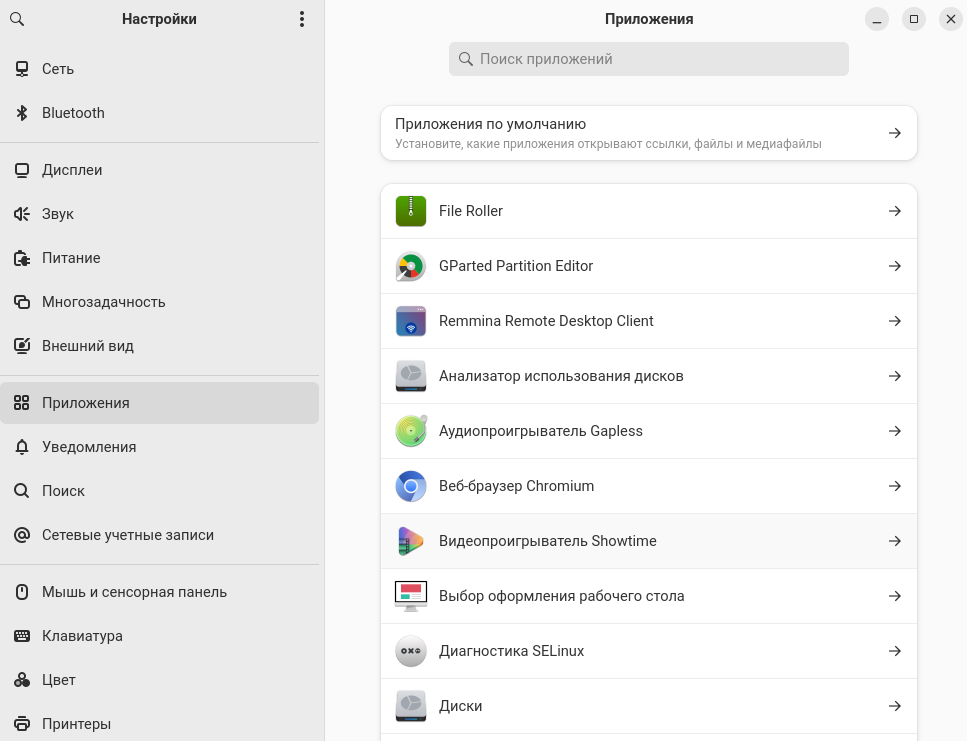This screenshot has height=741, width=967.
Task: Select Мышь и сенсорная панель
Action: [159, 592]
